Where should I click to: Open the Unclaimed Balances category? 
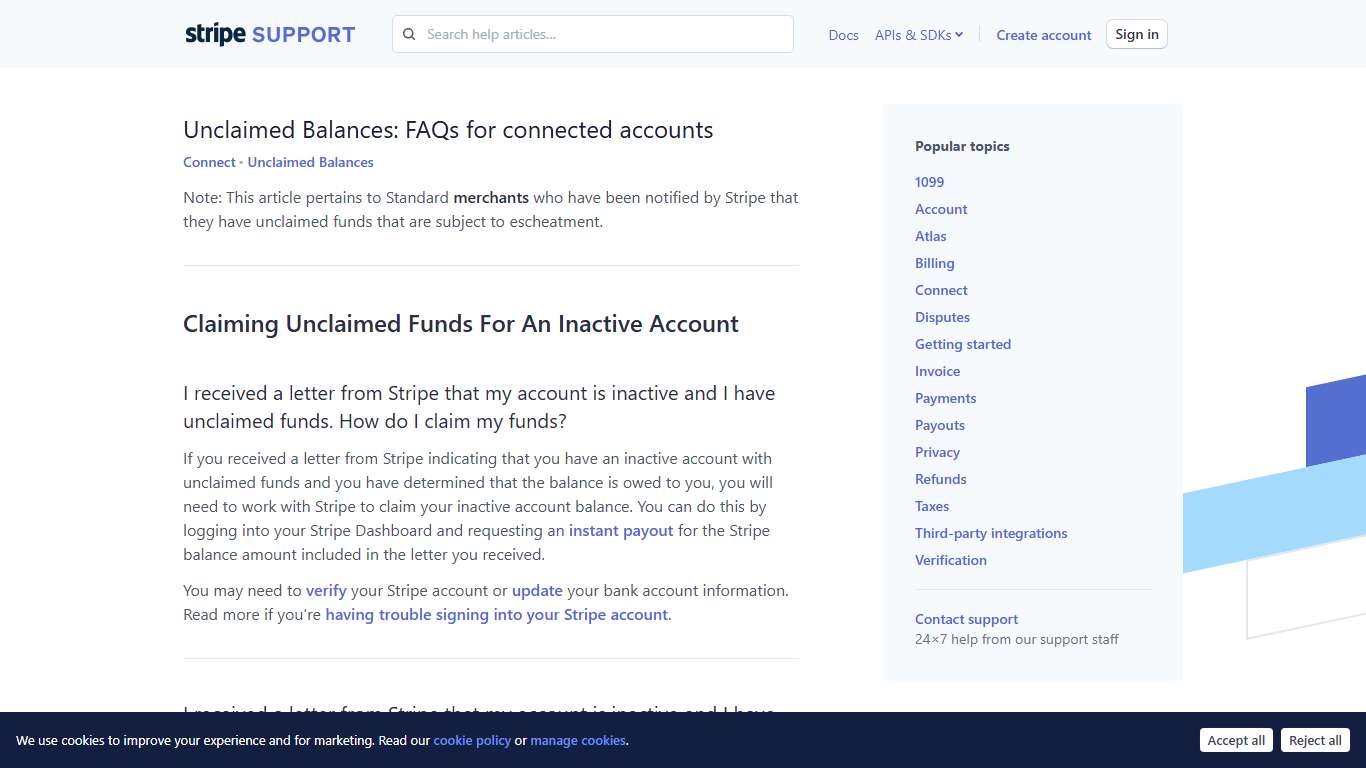(310, 162)
